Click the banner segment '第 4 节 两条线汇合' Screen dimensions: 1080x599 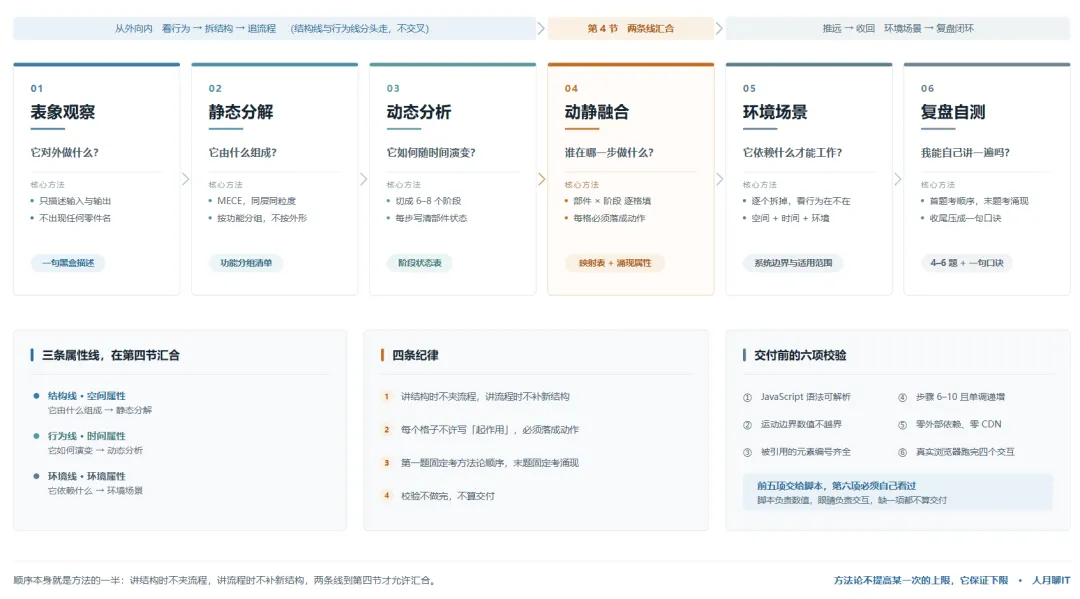[630, 28]
